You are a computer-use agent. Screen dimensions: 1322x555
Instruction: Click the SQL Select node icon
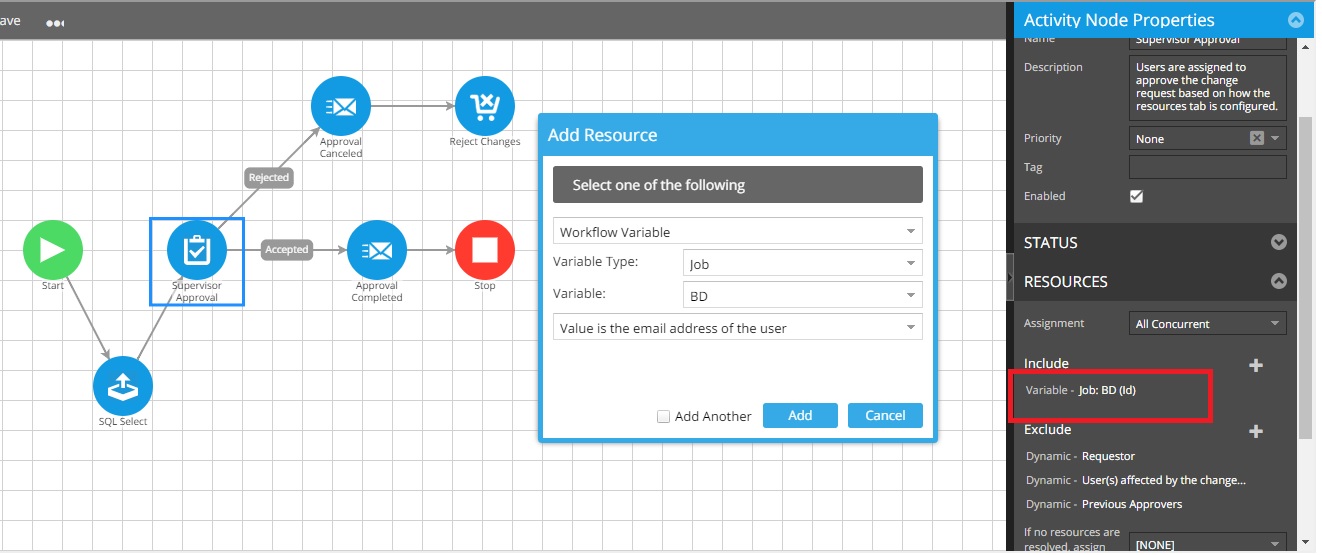pyautogui.click(x=123, y=386)
